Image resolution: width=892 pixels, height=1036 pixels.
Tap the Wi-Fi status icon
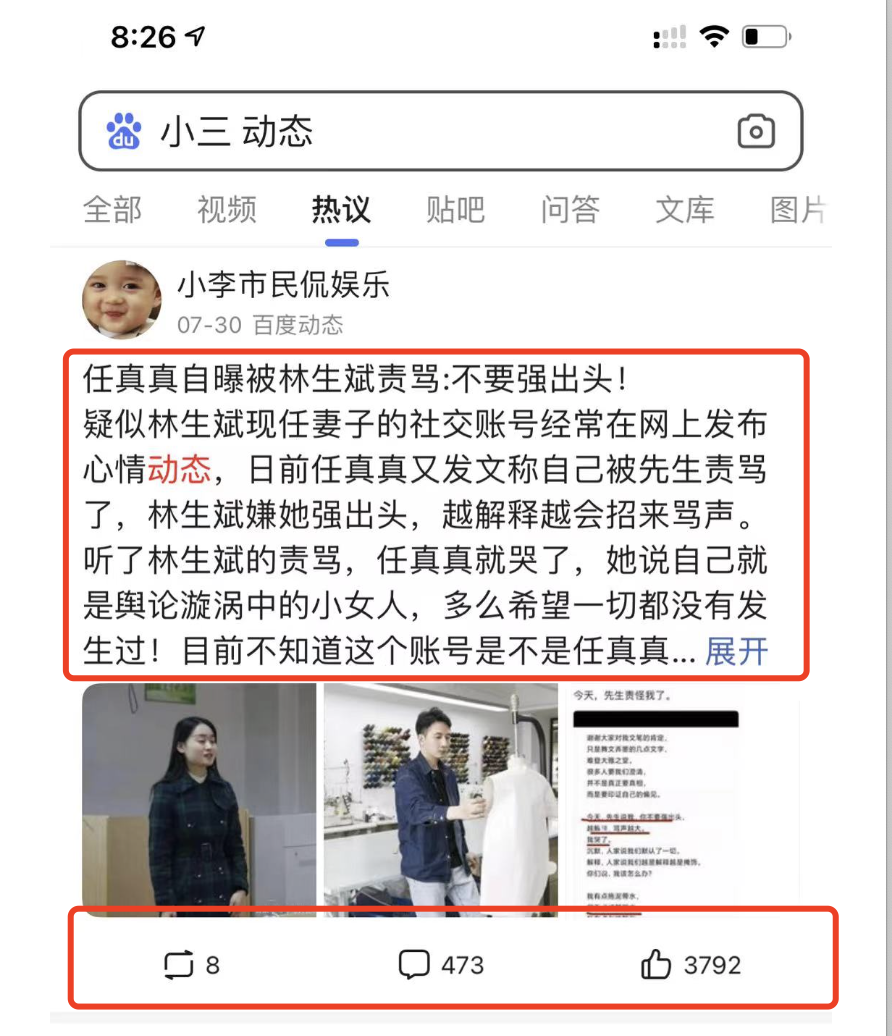(714, 36)
